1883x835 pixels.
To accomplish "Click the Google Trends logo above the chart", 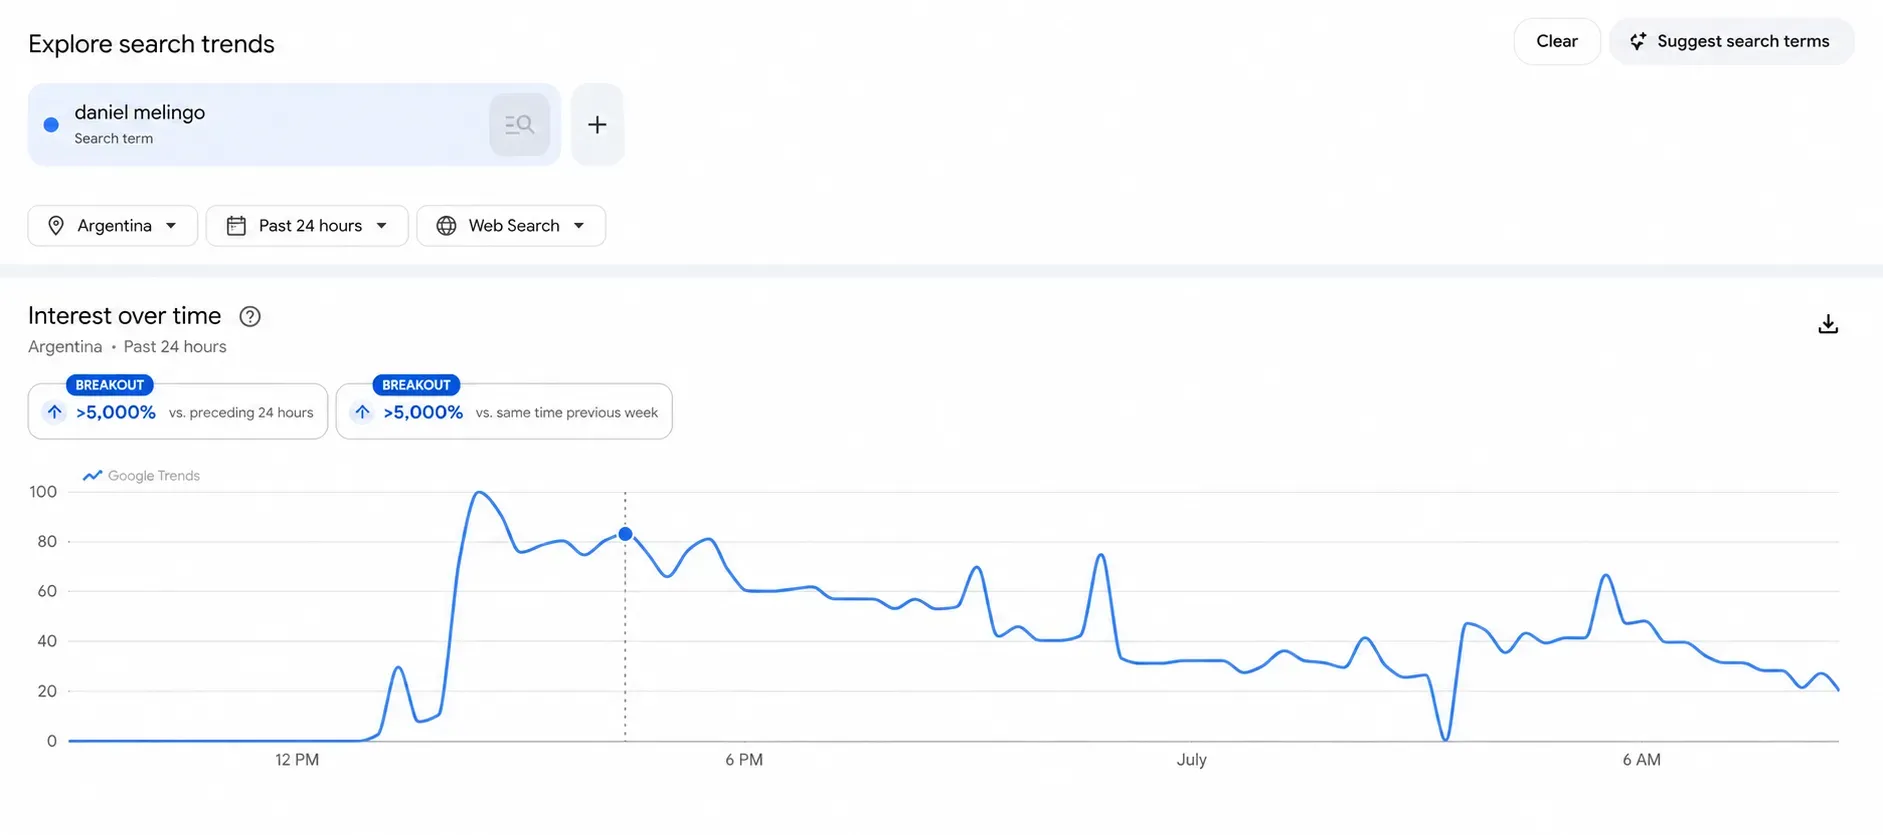I will (x=141, y=476).
